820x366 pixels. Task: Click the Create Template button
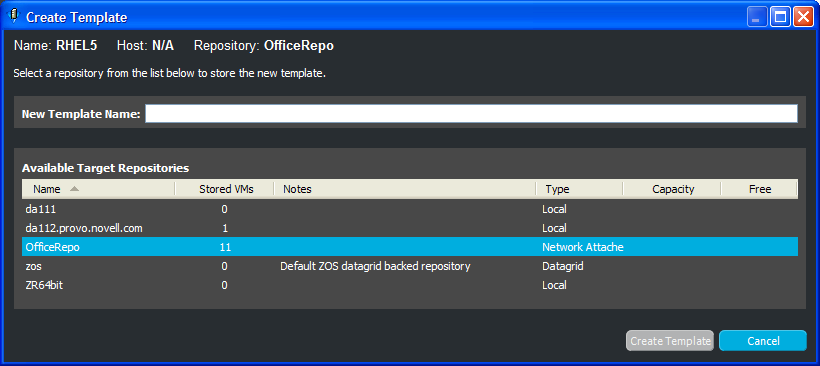(x=670, y=341)
